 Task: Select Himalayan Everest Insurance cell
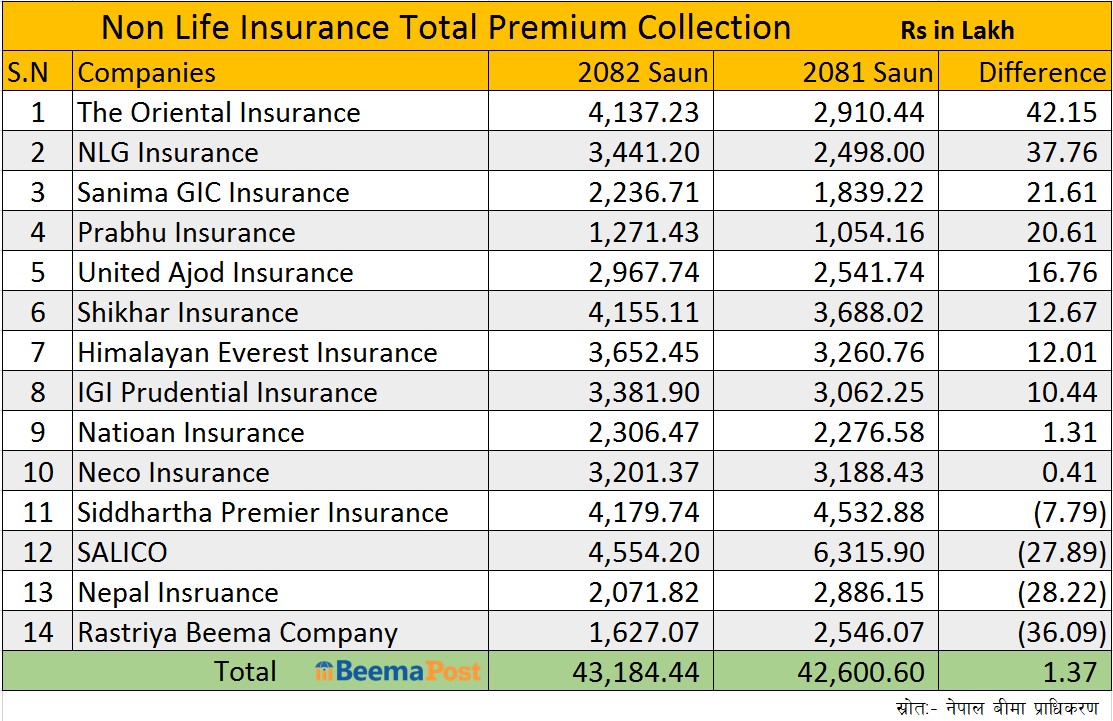(x=258, y=353)
